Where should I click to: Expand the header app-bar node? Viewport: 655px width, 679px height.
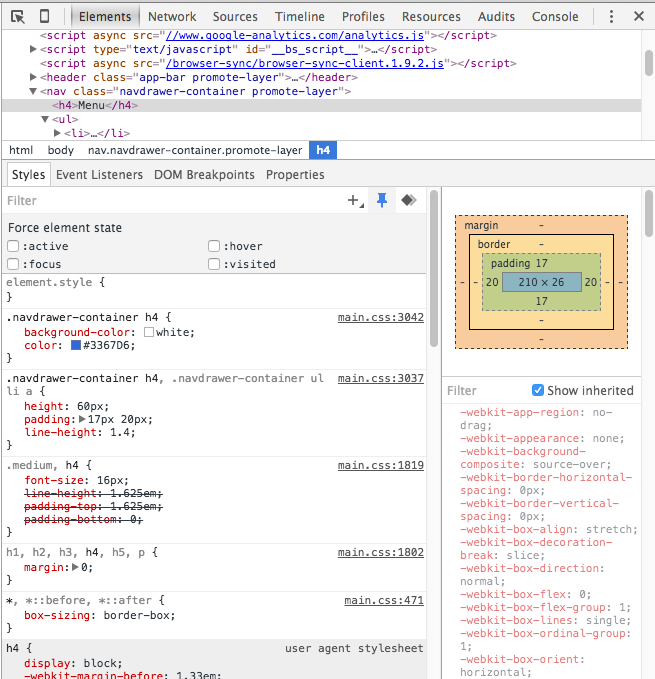coord(33,77)
